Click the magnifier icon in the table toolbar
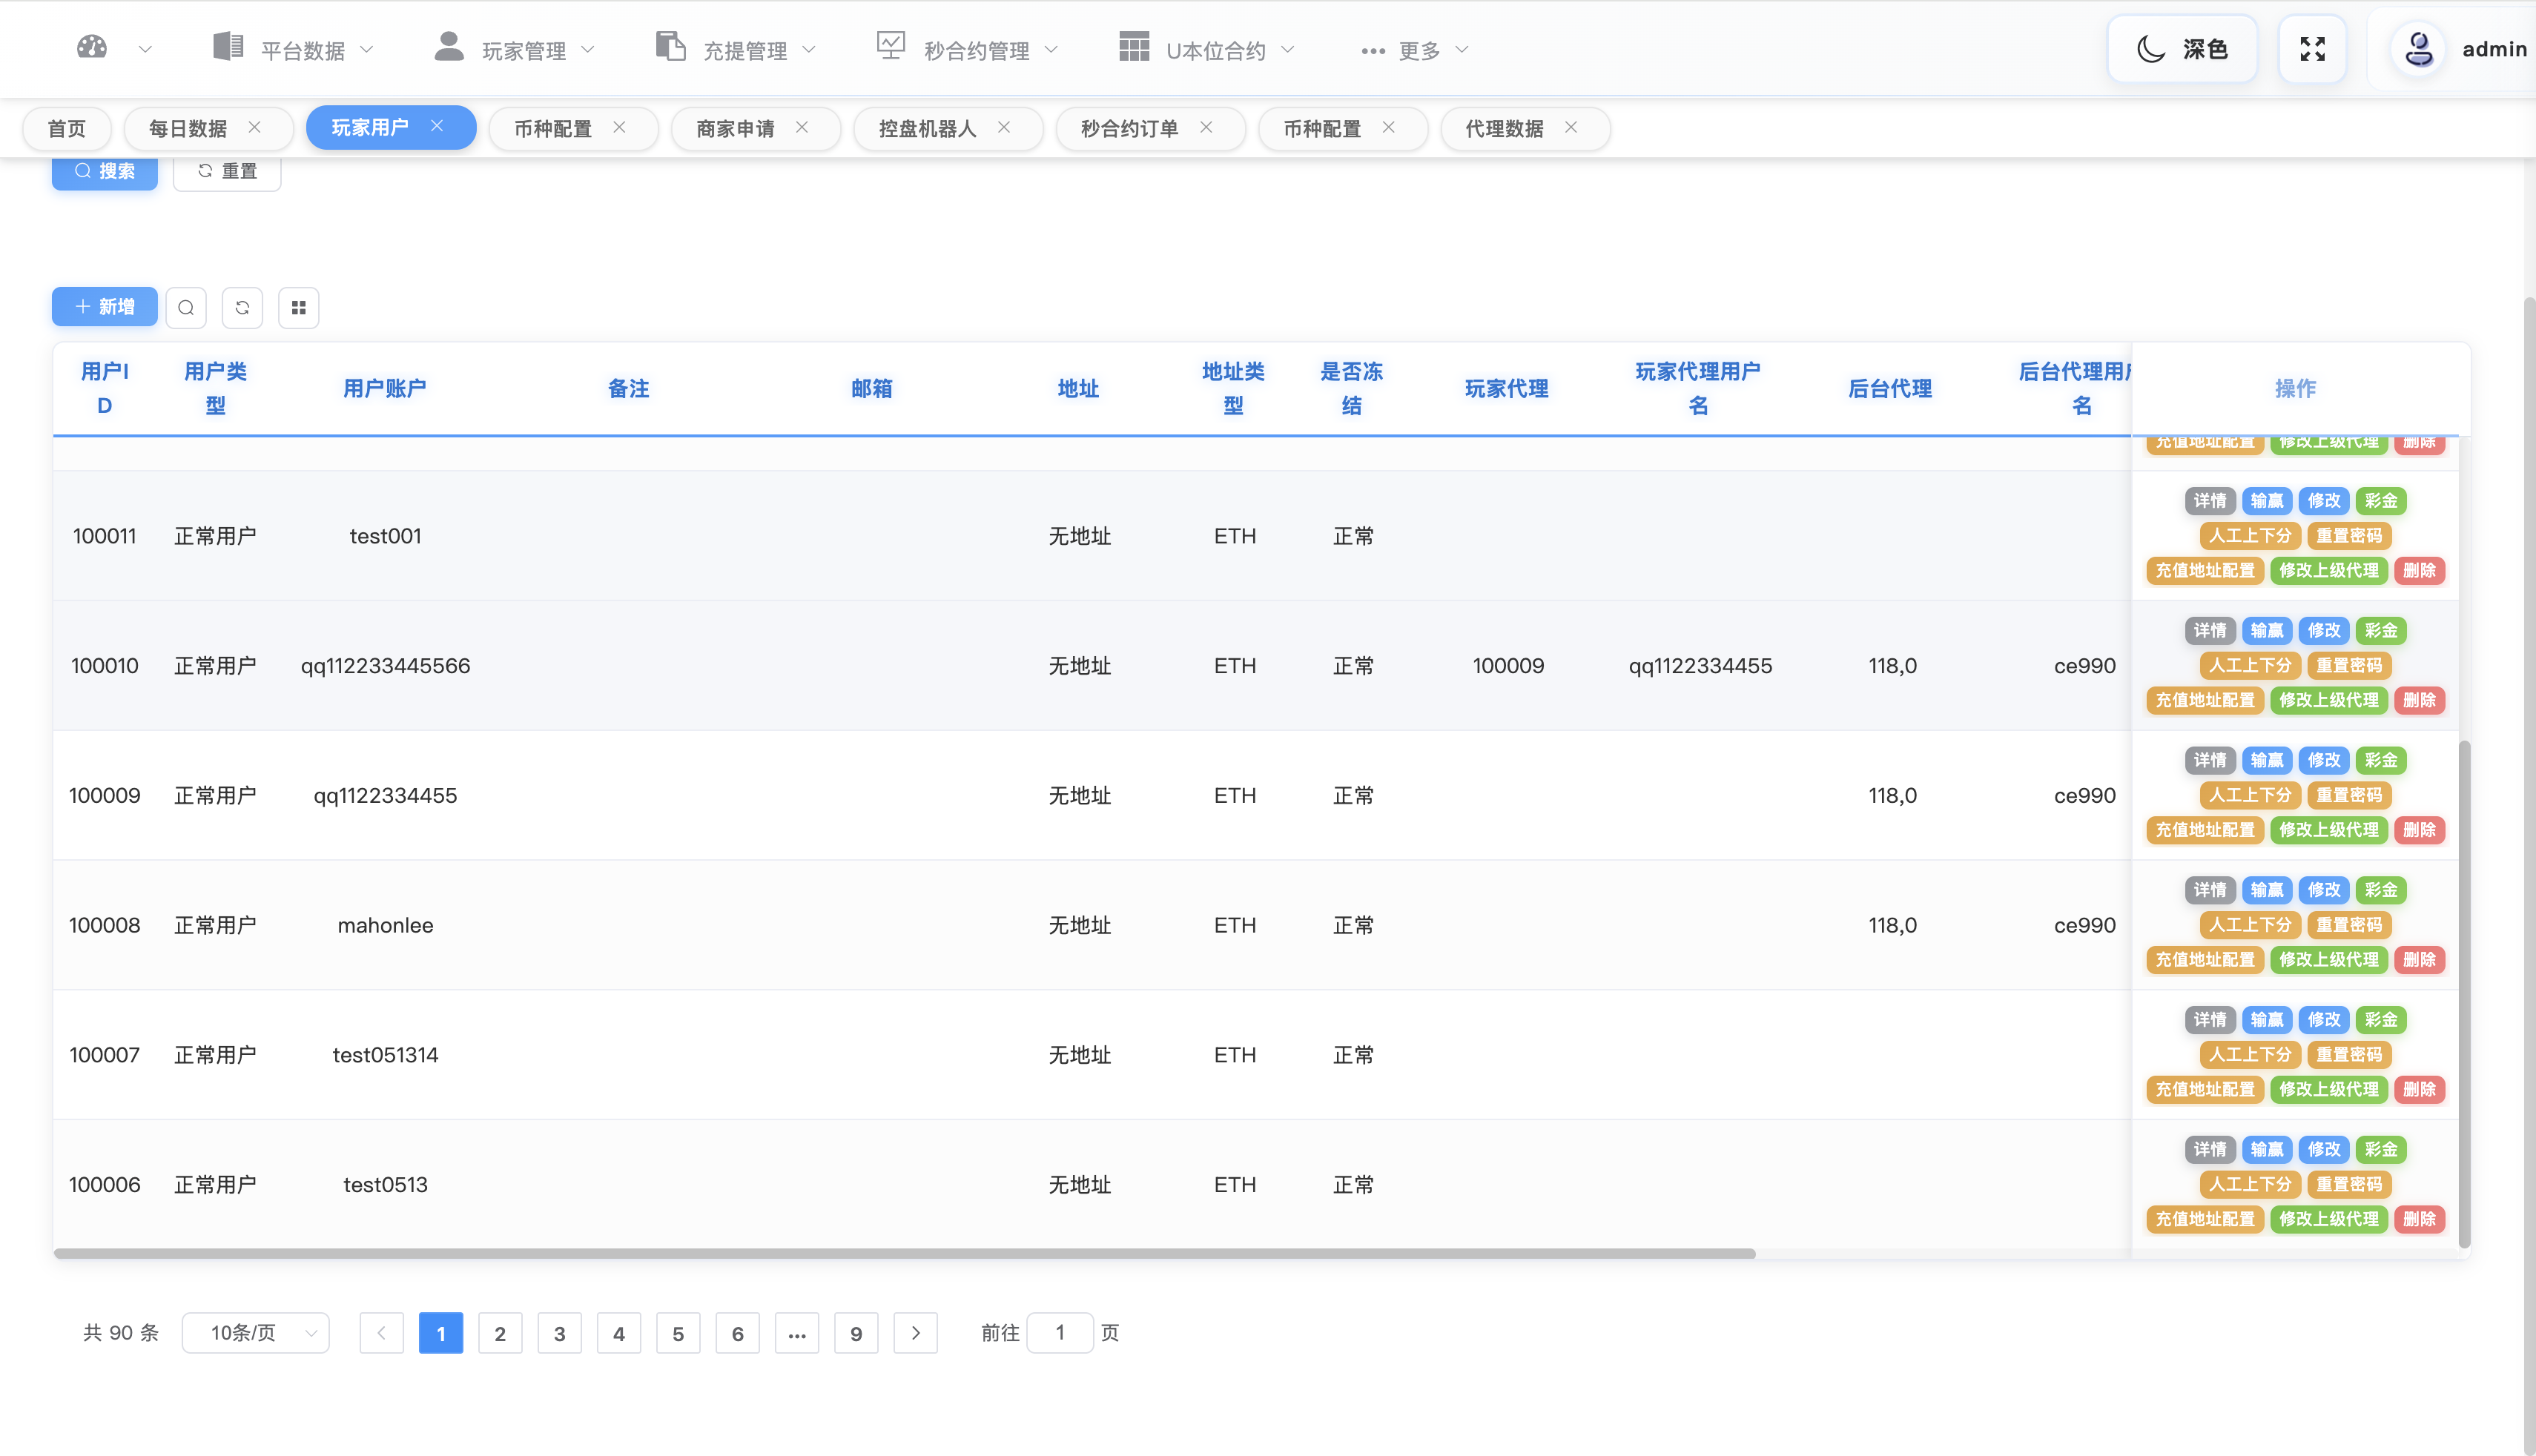2536x1456 pixels. point(186,307)
